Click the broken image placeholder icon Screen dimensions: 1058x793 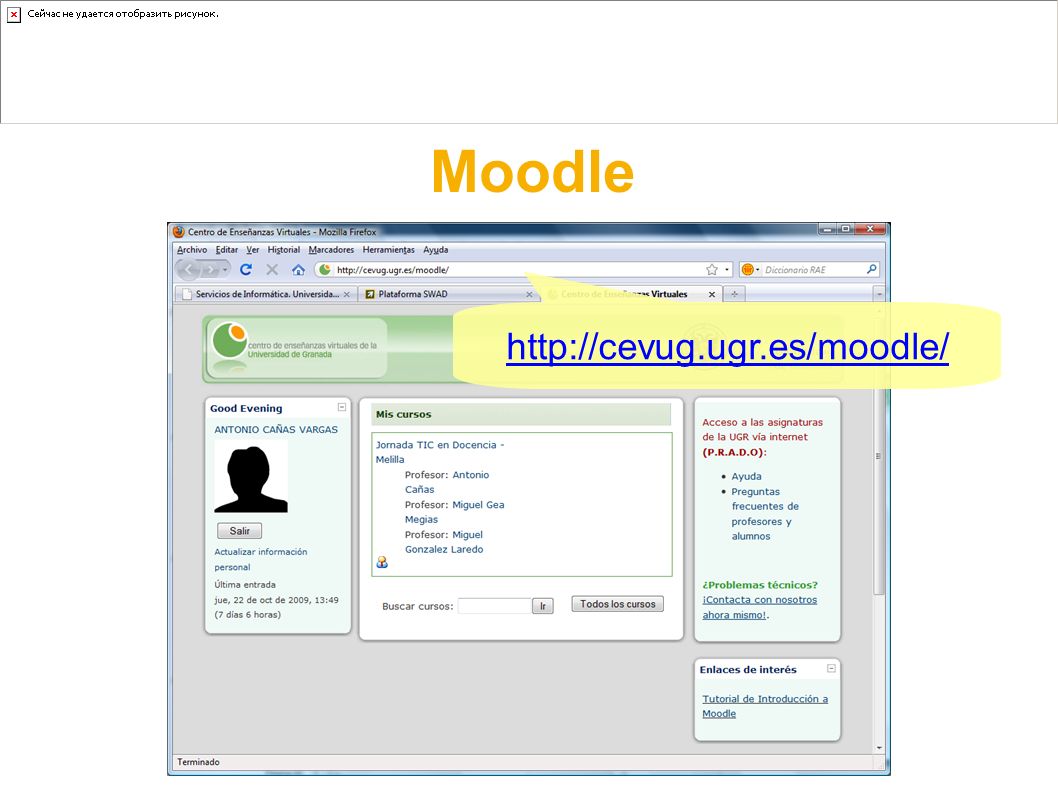click(x=13, y=14)
